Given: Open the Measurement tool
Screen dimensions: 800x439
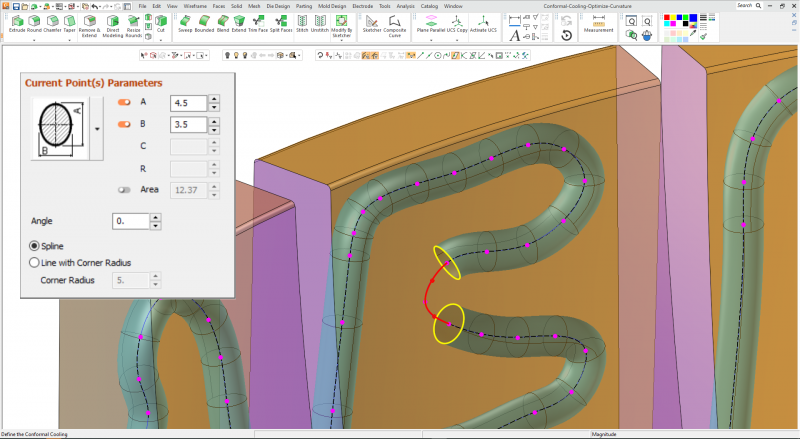Looking at the screenshot, I should pos(598,24).
